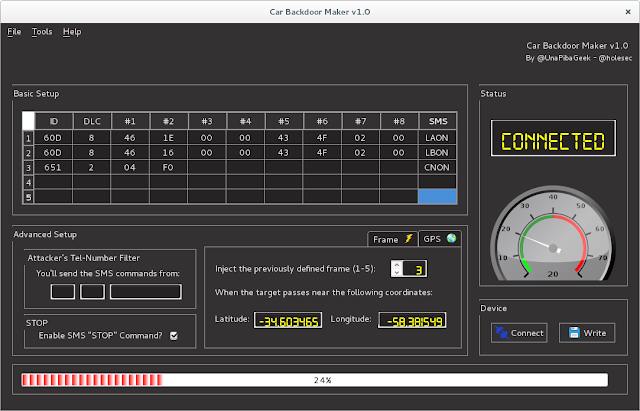Click the DLC cell showing 2

point(91,167)
